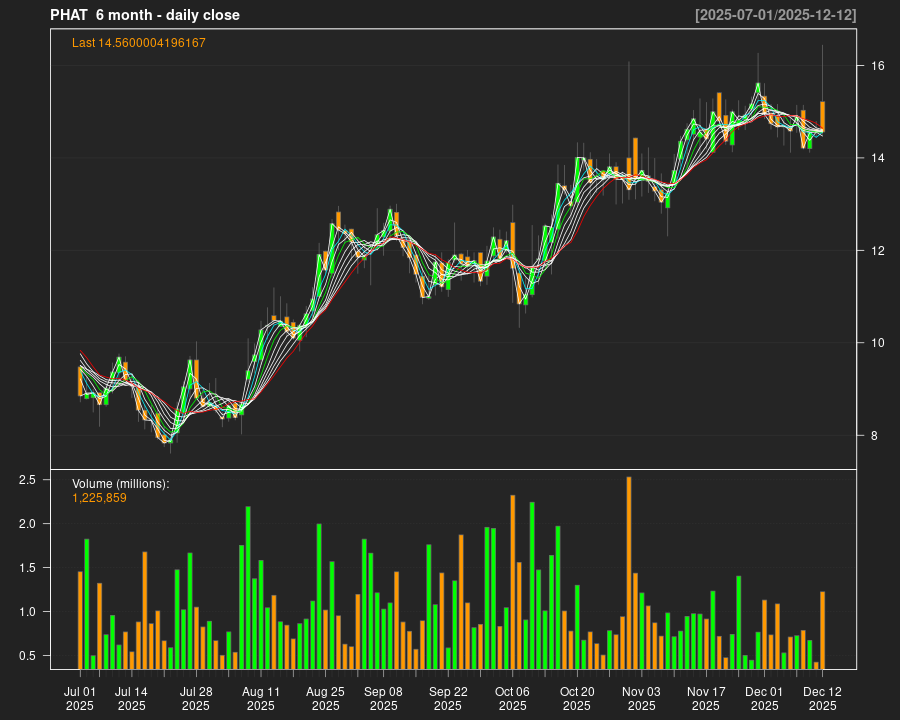This screenshot has width=900, height=720.
Task: Select the Jul 01 2025 date label
Action: click(80, 698)
